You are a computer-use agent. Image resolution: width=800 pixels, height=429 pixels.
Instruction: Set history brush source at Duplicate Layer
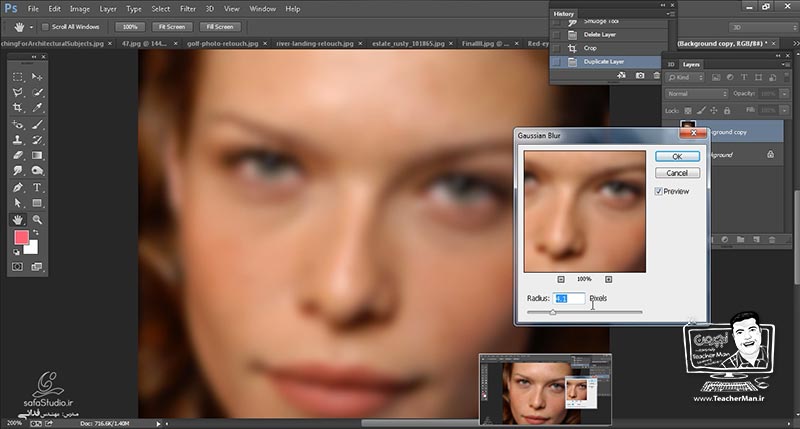tap(556, 62)
